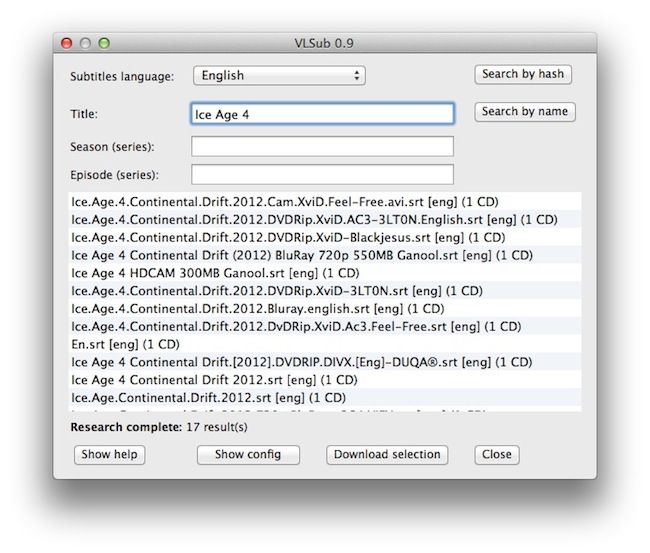650x553 pixels.
Task: Click into the Episode (series) input field
Action: point(322,175)
